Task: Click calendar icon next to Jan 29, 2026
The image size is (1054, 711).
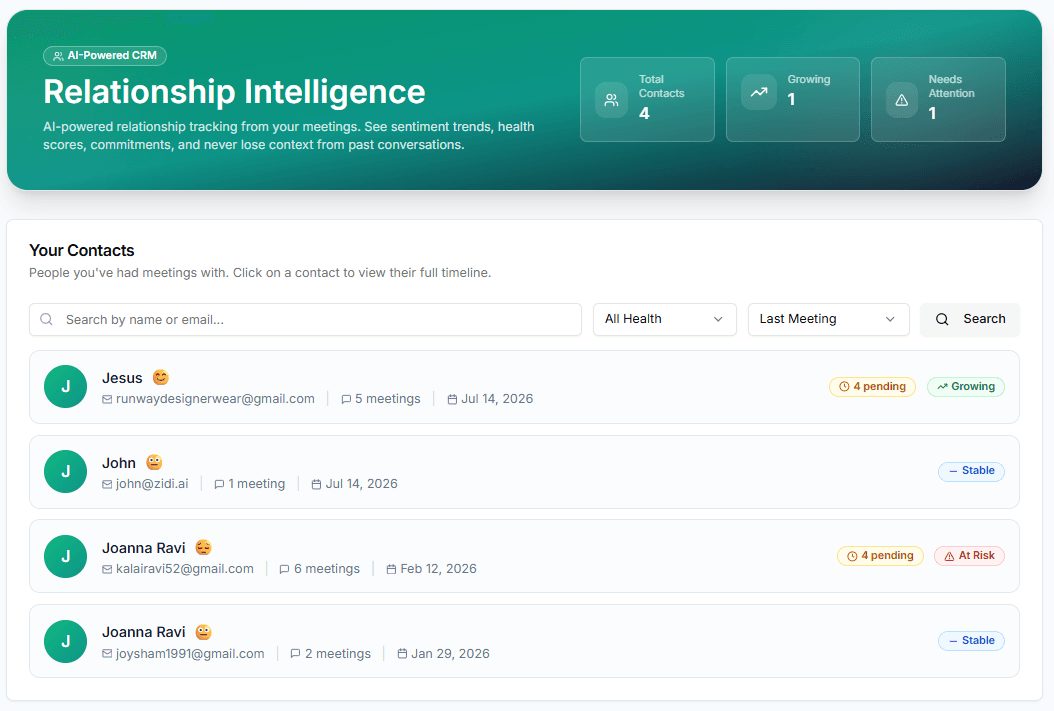Action: point(402,654)
